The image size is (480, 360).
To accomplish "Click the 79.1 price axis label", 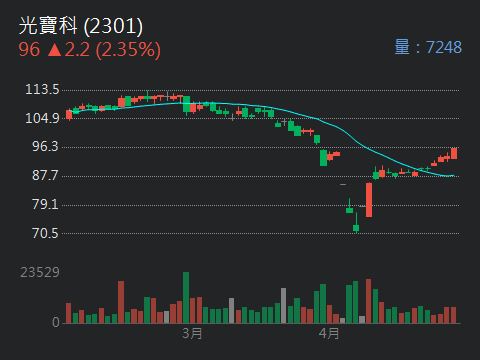I will 45,204.
